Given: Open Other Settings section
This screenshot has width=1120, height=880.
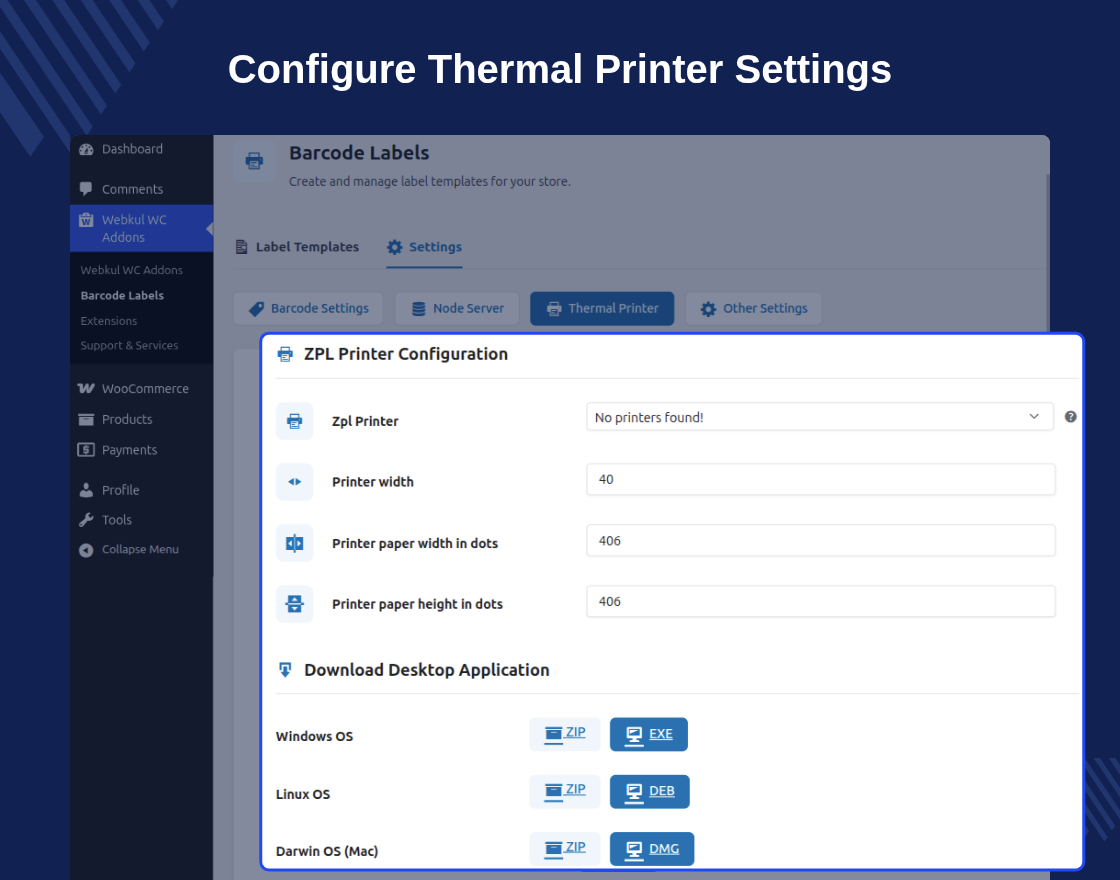Looking at the screenshot, I should 754,309.
